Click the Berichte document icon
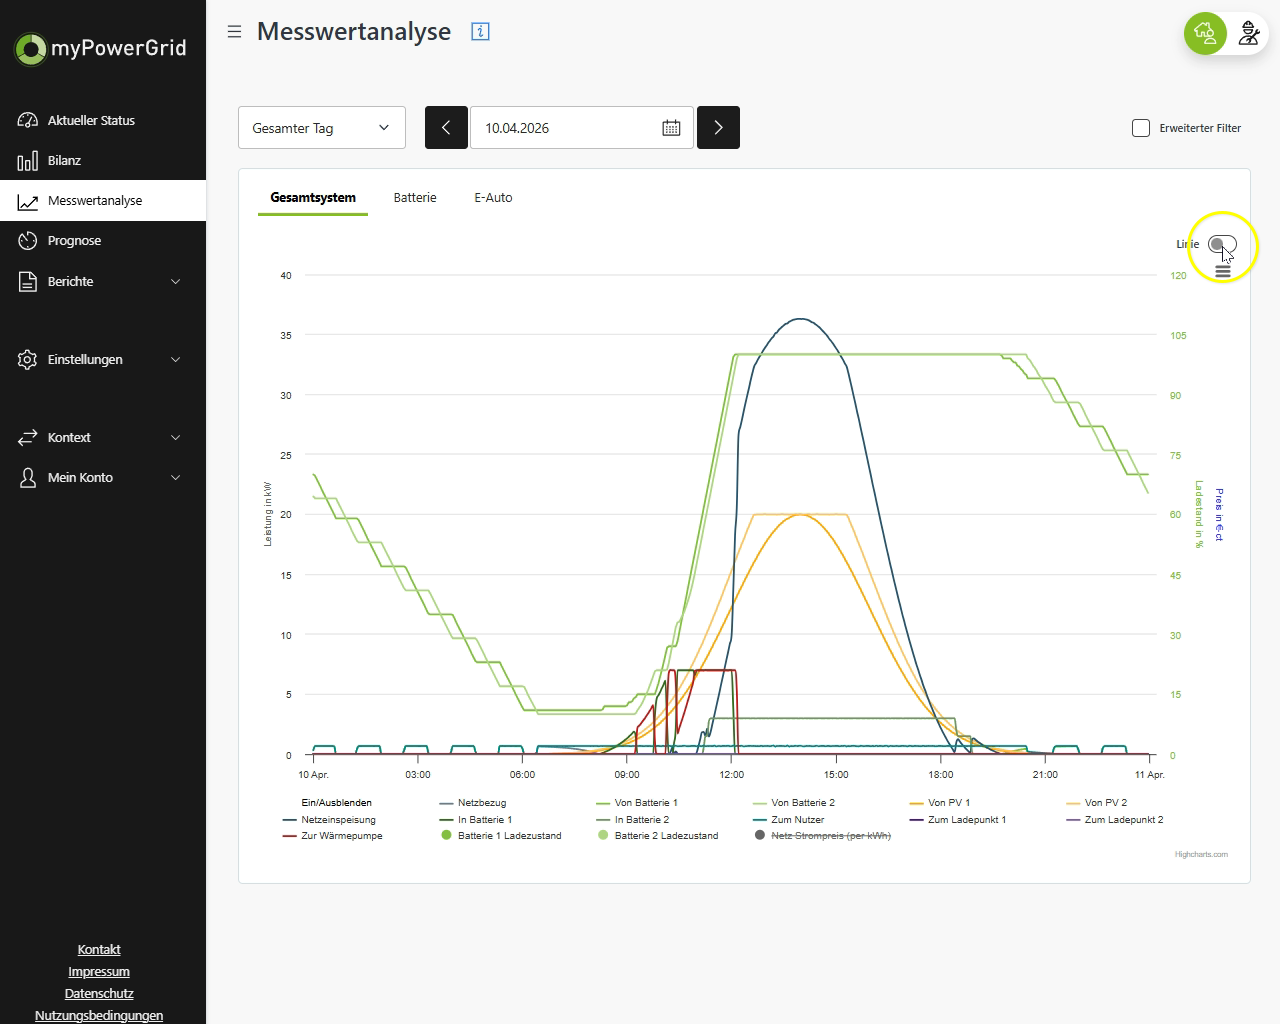Image resolution: width=1280 pixels, height=1024 pixels. click(28, 282)
